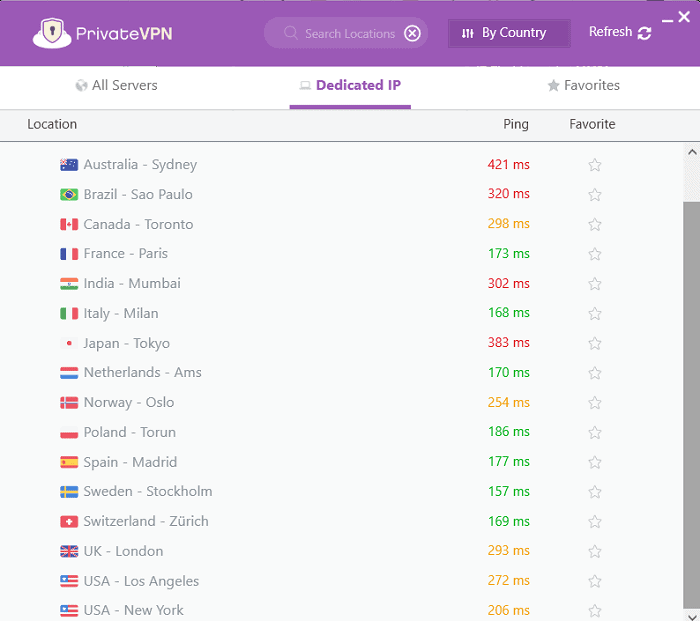Screen dimensions: 700x621
Task: Mark UK - London as favorite
Action: tap(595, 551)
